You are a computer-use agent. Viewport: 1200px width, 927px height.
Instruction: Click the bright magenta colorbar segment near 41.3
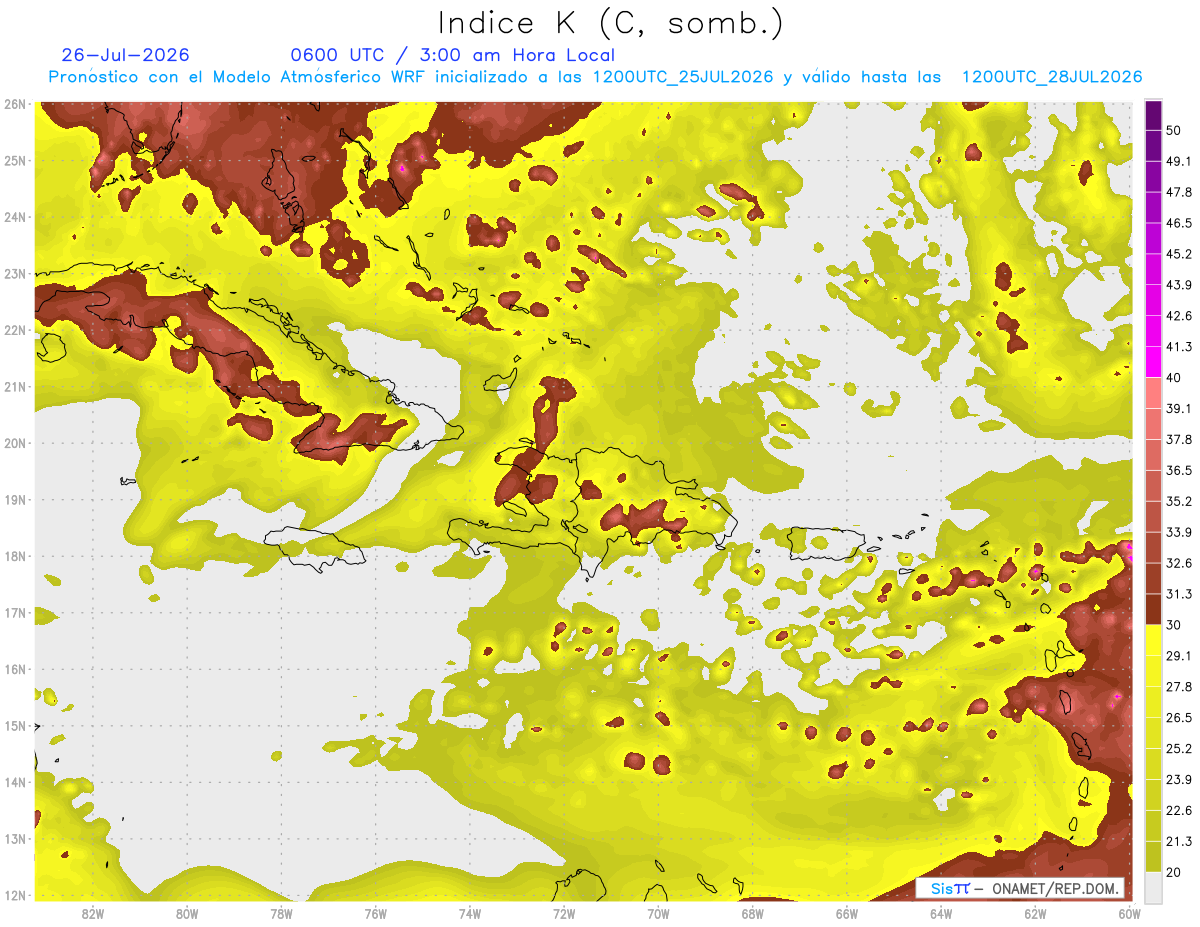[1154, 361]
